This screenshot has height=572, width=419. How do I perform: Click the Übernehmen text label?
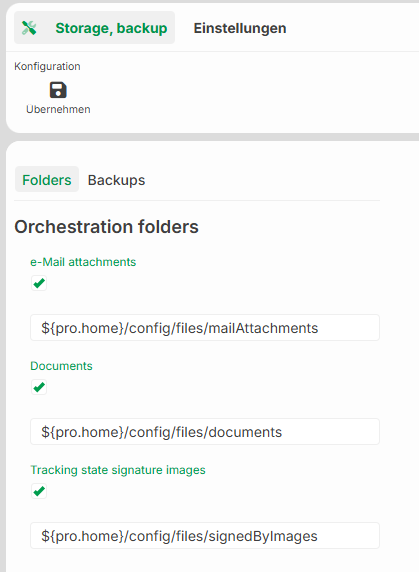58,109
